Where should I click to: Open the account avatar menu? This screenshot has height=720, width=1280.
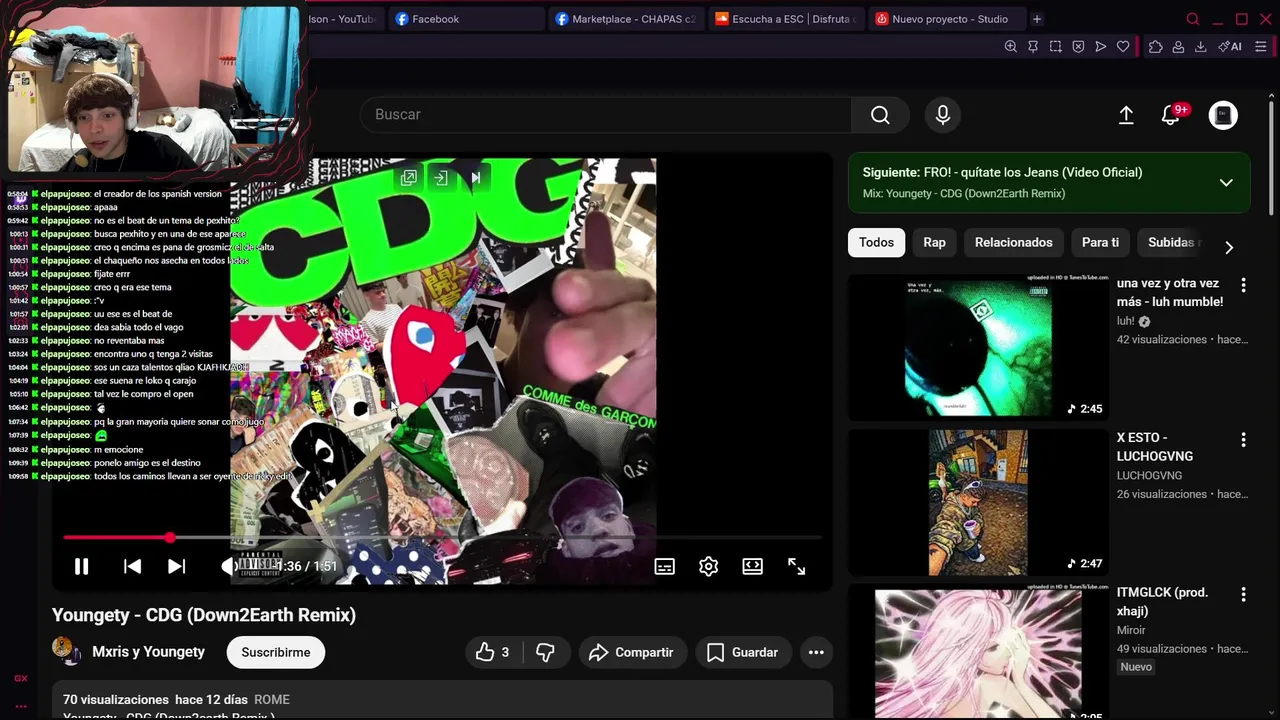(x=1223, y=115)
